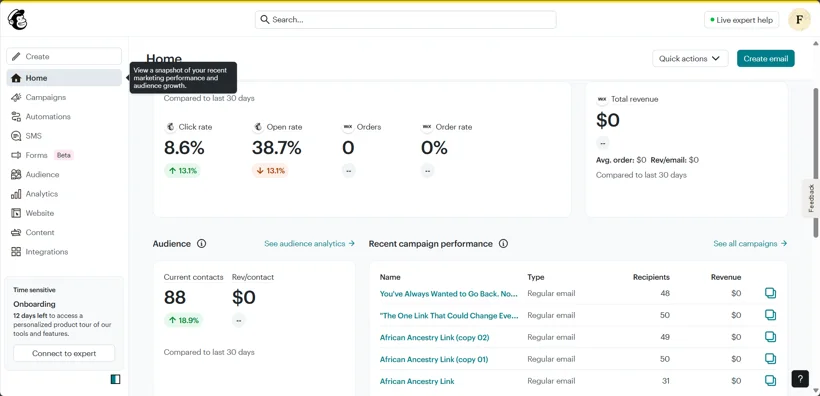Click the Website icon in sidebar
Viewport: 820px width, 396px height.
[16, 213]
